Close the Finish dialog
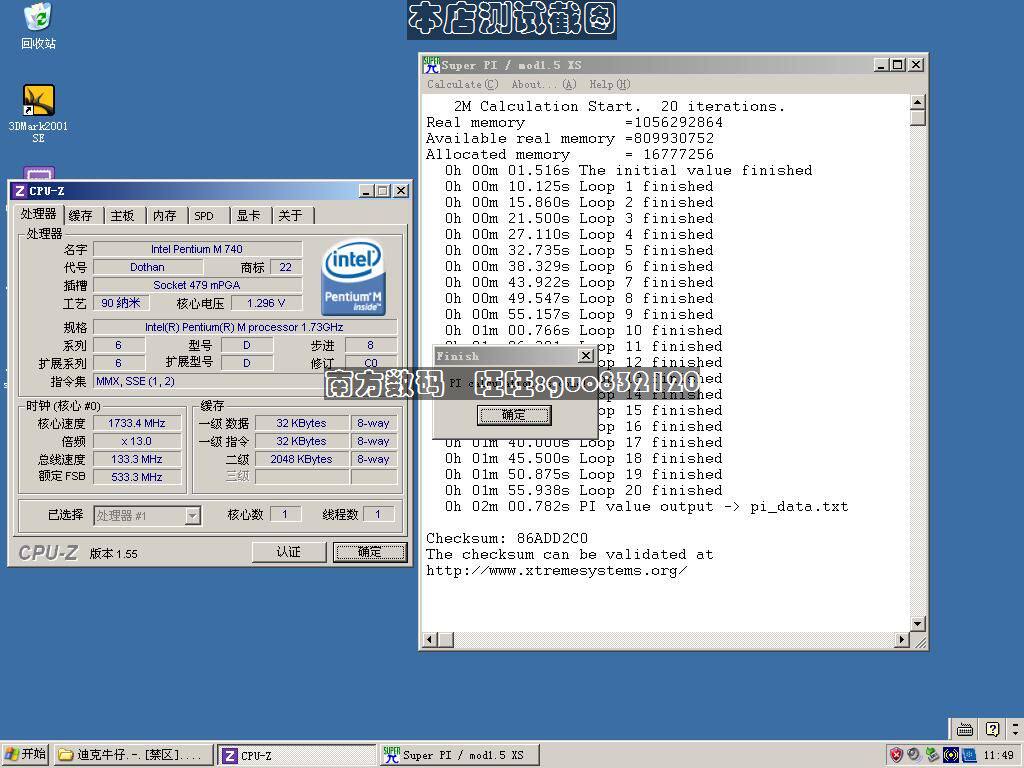1024x768 pixels. click(x=586, y=355)
